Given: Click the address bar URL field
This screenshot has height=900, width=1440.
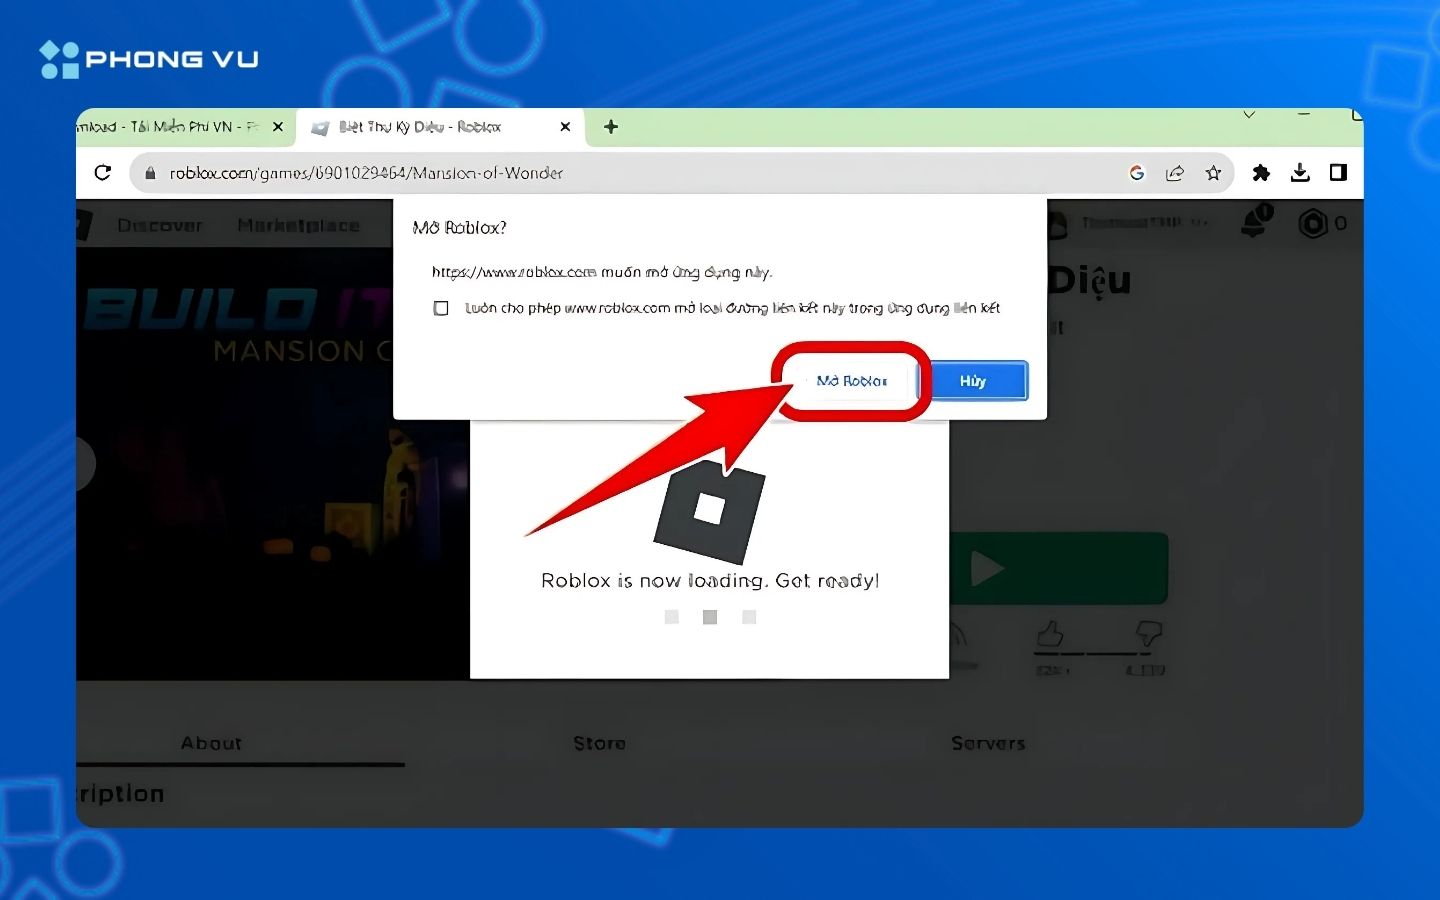Looking at the screenshot, I should point(400,172).
